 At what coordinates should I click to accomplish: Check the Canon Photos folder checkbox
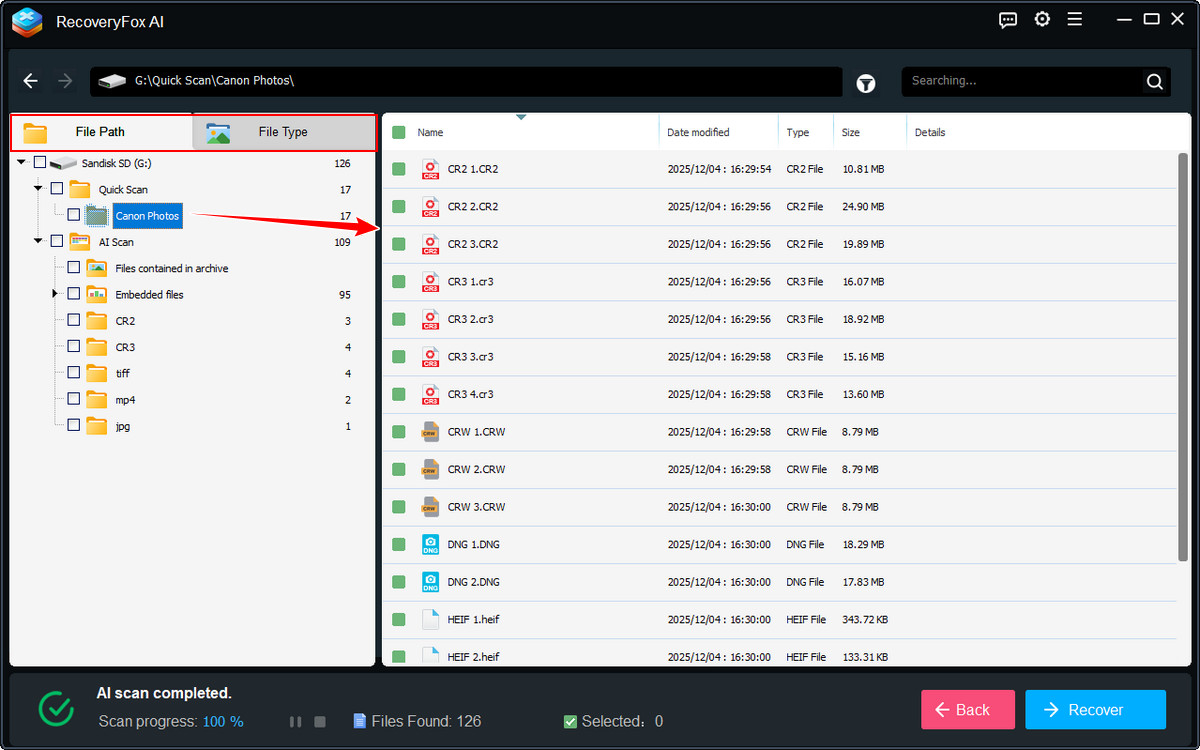click(74, 215)
